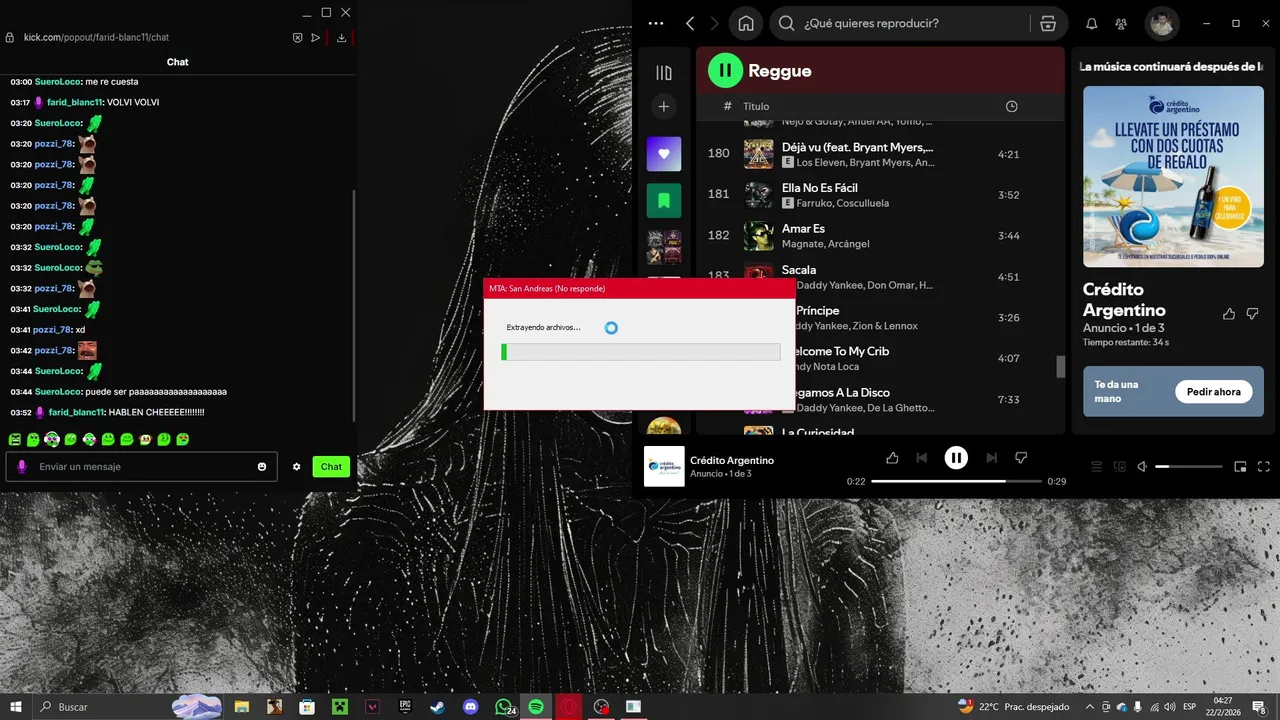Dislike ad in bottom player bar
Image resolution: width=1280 pixels, height=720 pixels.
(x=1021, y=457)
